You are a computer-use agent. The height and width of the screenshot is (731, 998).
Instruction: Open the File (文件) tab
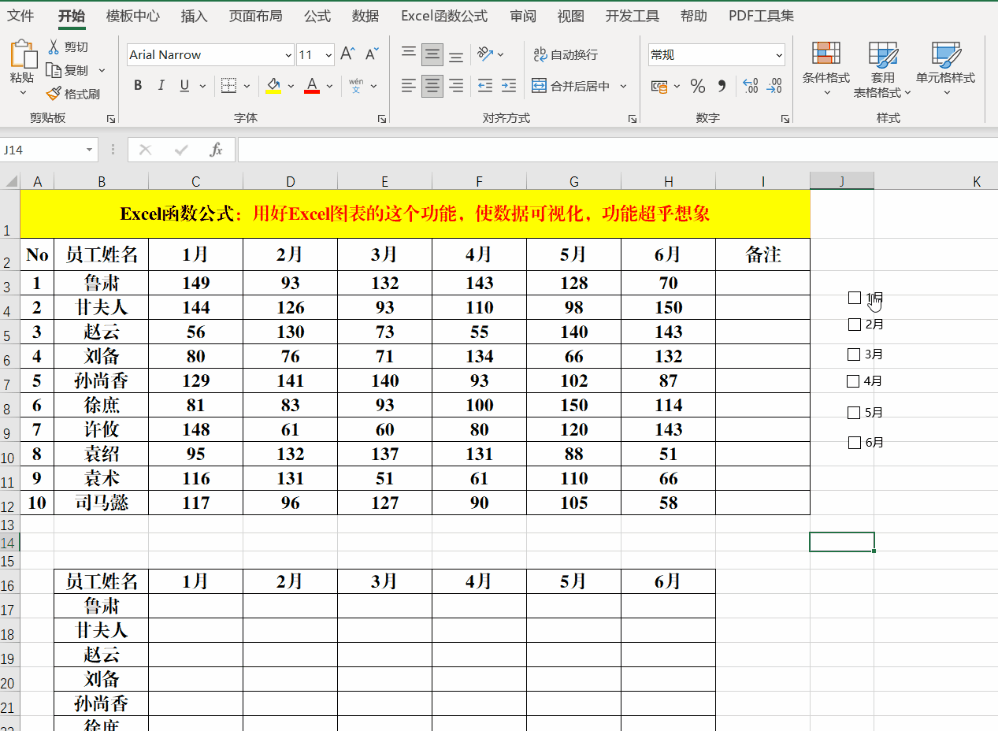[20, 16]
